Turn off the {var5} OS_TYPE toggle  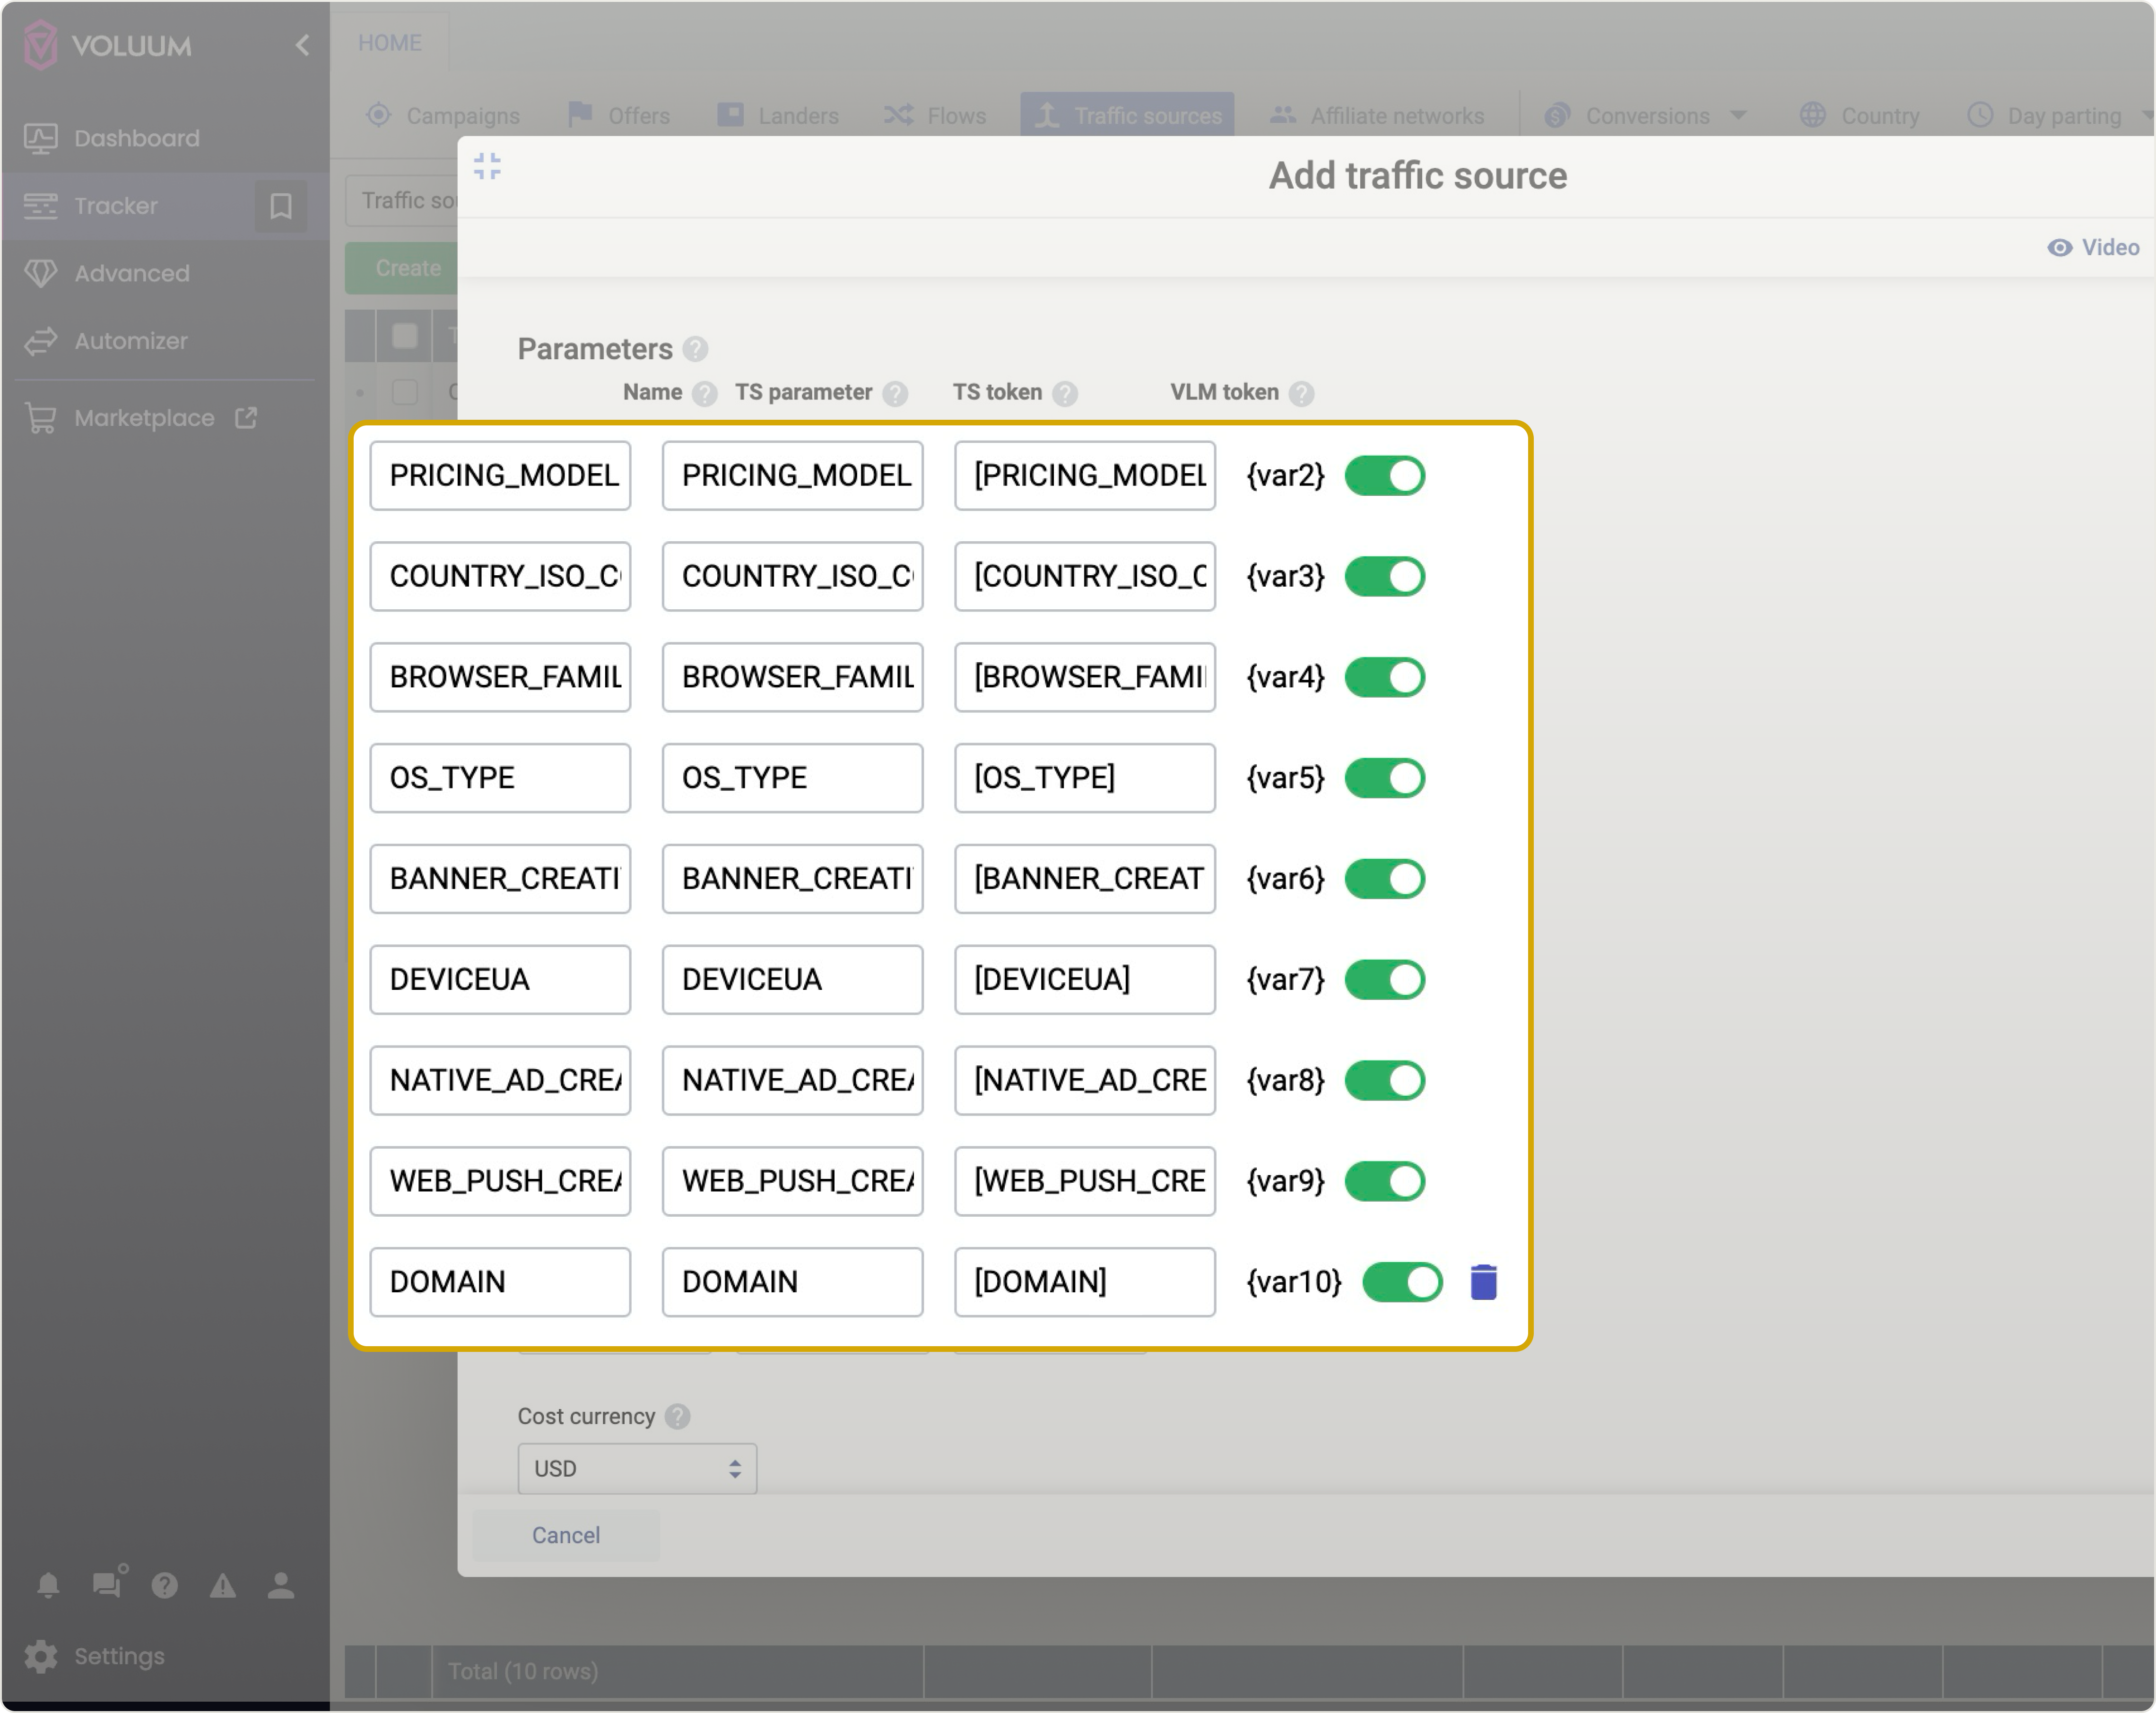pos(1384,778)
